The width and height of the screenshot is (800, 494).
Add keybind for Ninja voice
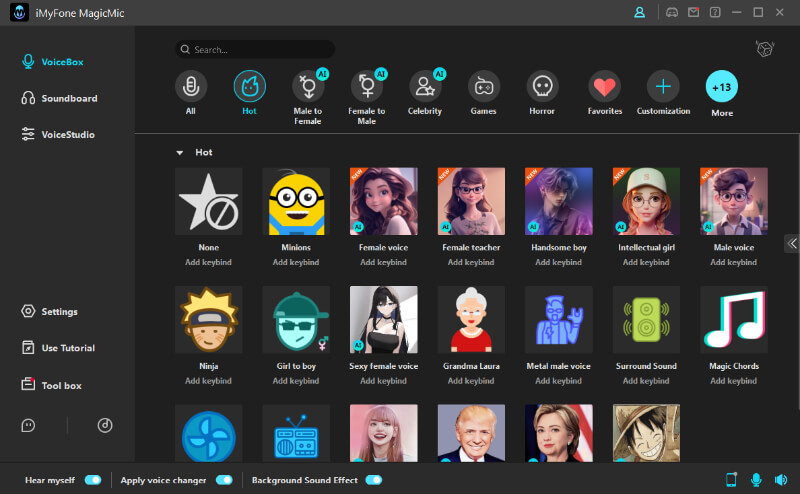(208, 381)
